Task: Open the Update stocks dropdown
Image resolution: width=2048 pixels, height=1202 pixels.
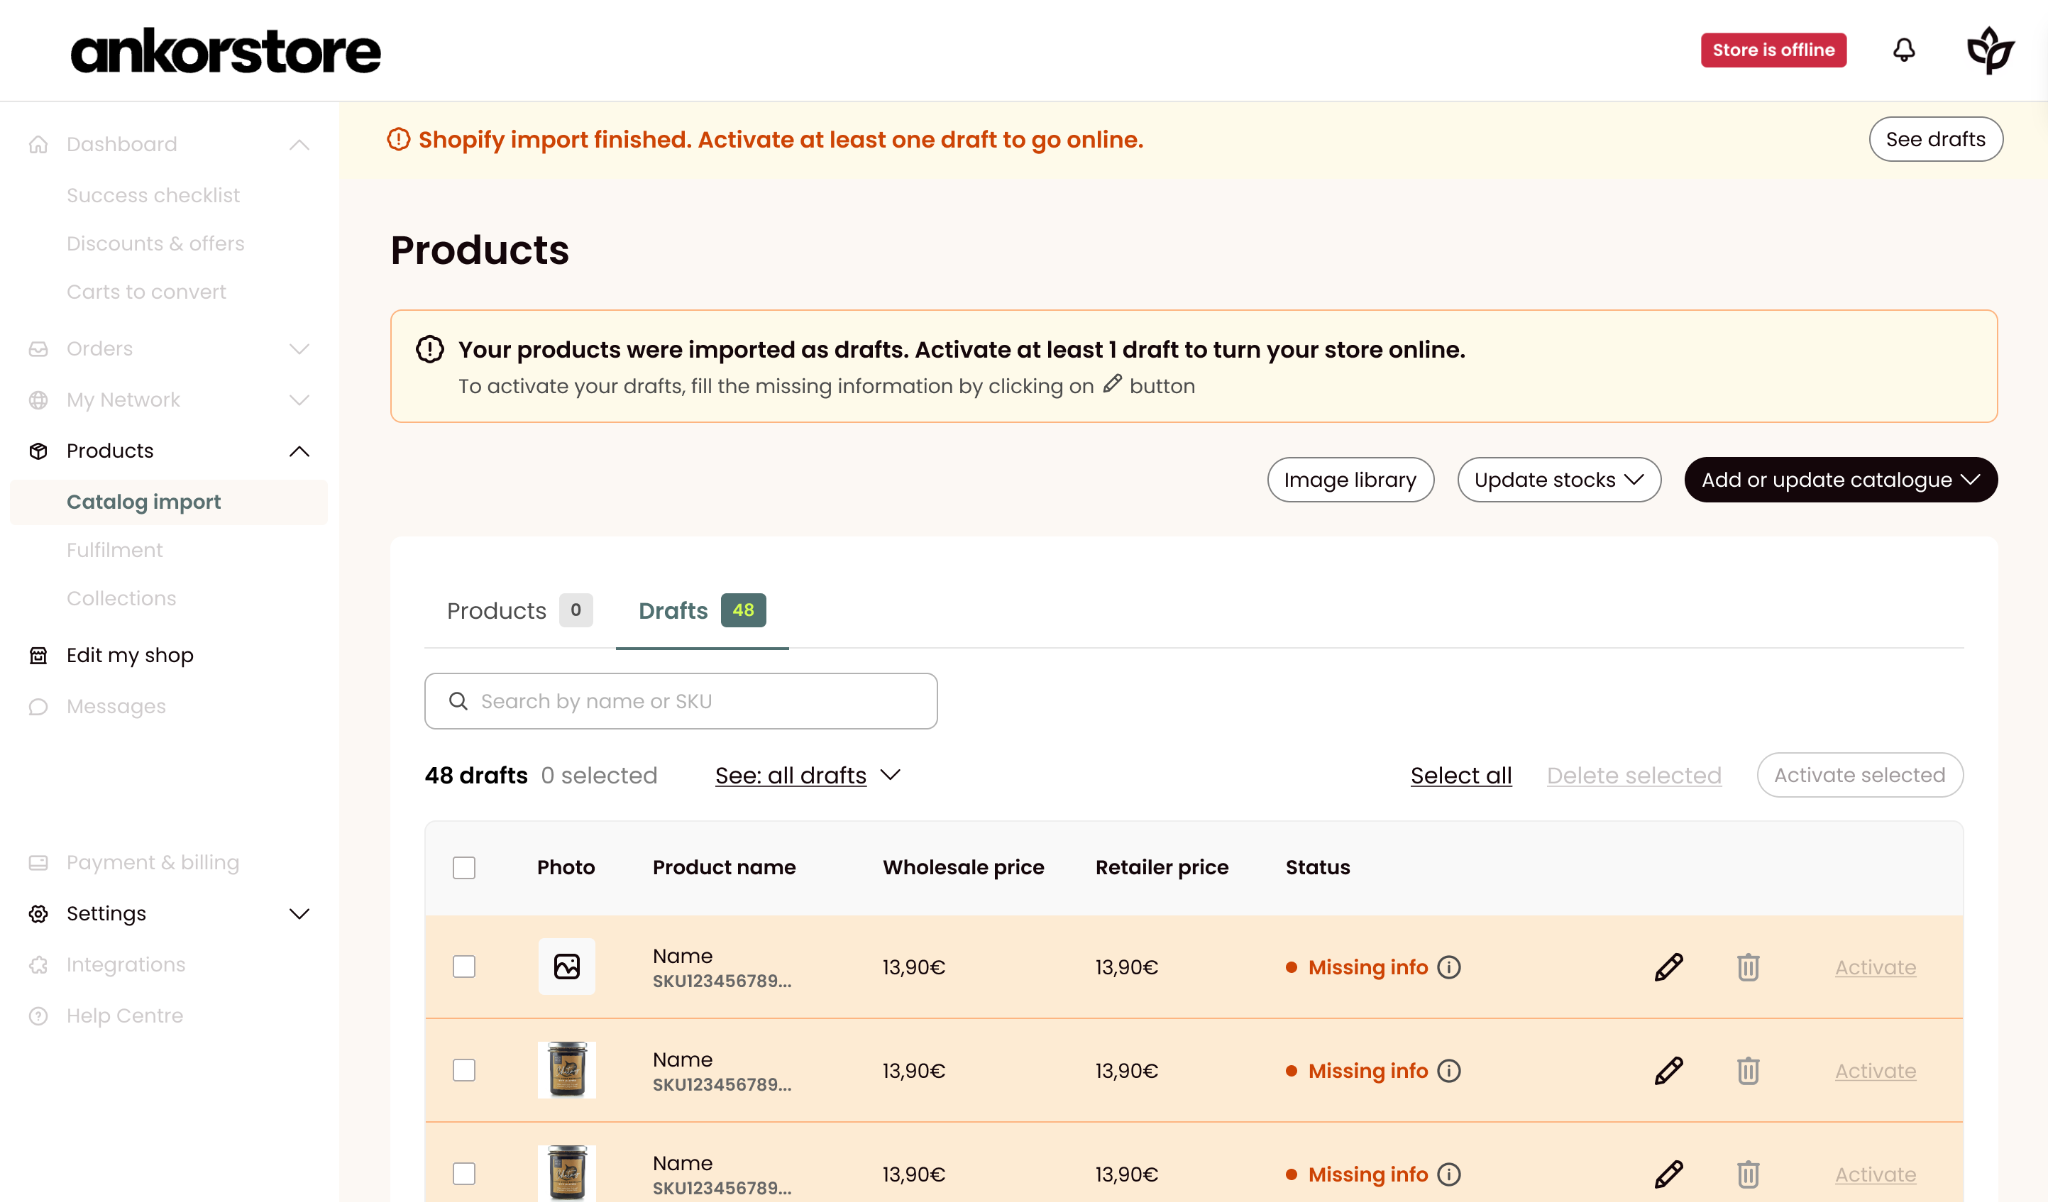Action: tap(1559, 480)
